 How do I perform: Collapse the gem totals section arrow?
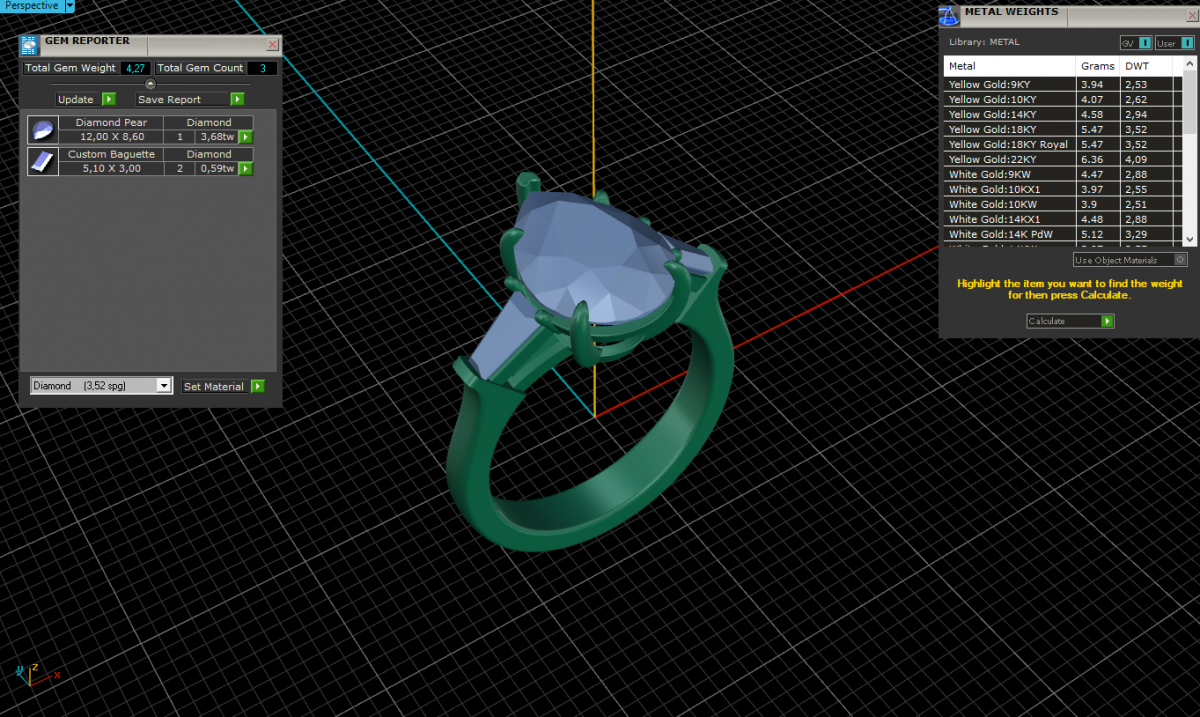pyautogui.click(x=150, y=84)
